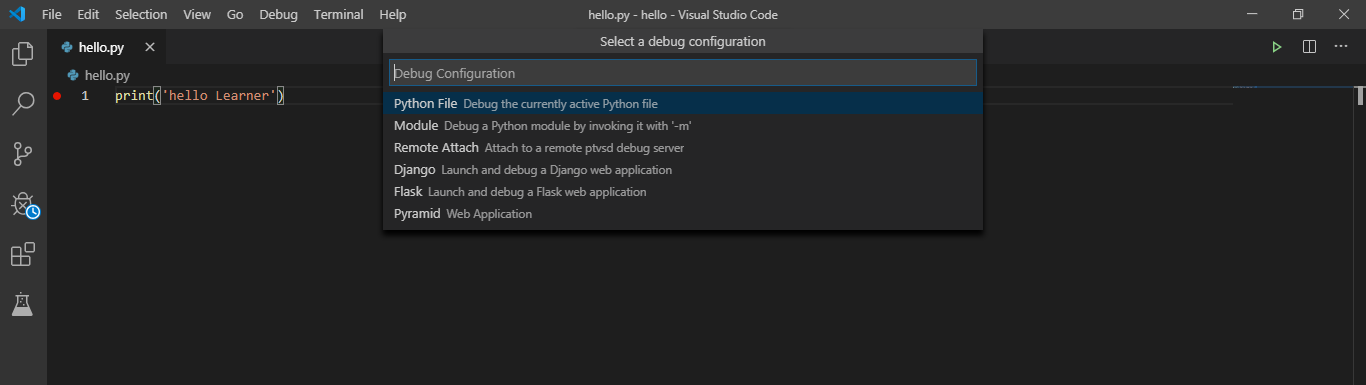Toggle the breakpoint on line 1
The height and width of the screenshot is (385, 1366).
click(57, 96)
